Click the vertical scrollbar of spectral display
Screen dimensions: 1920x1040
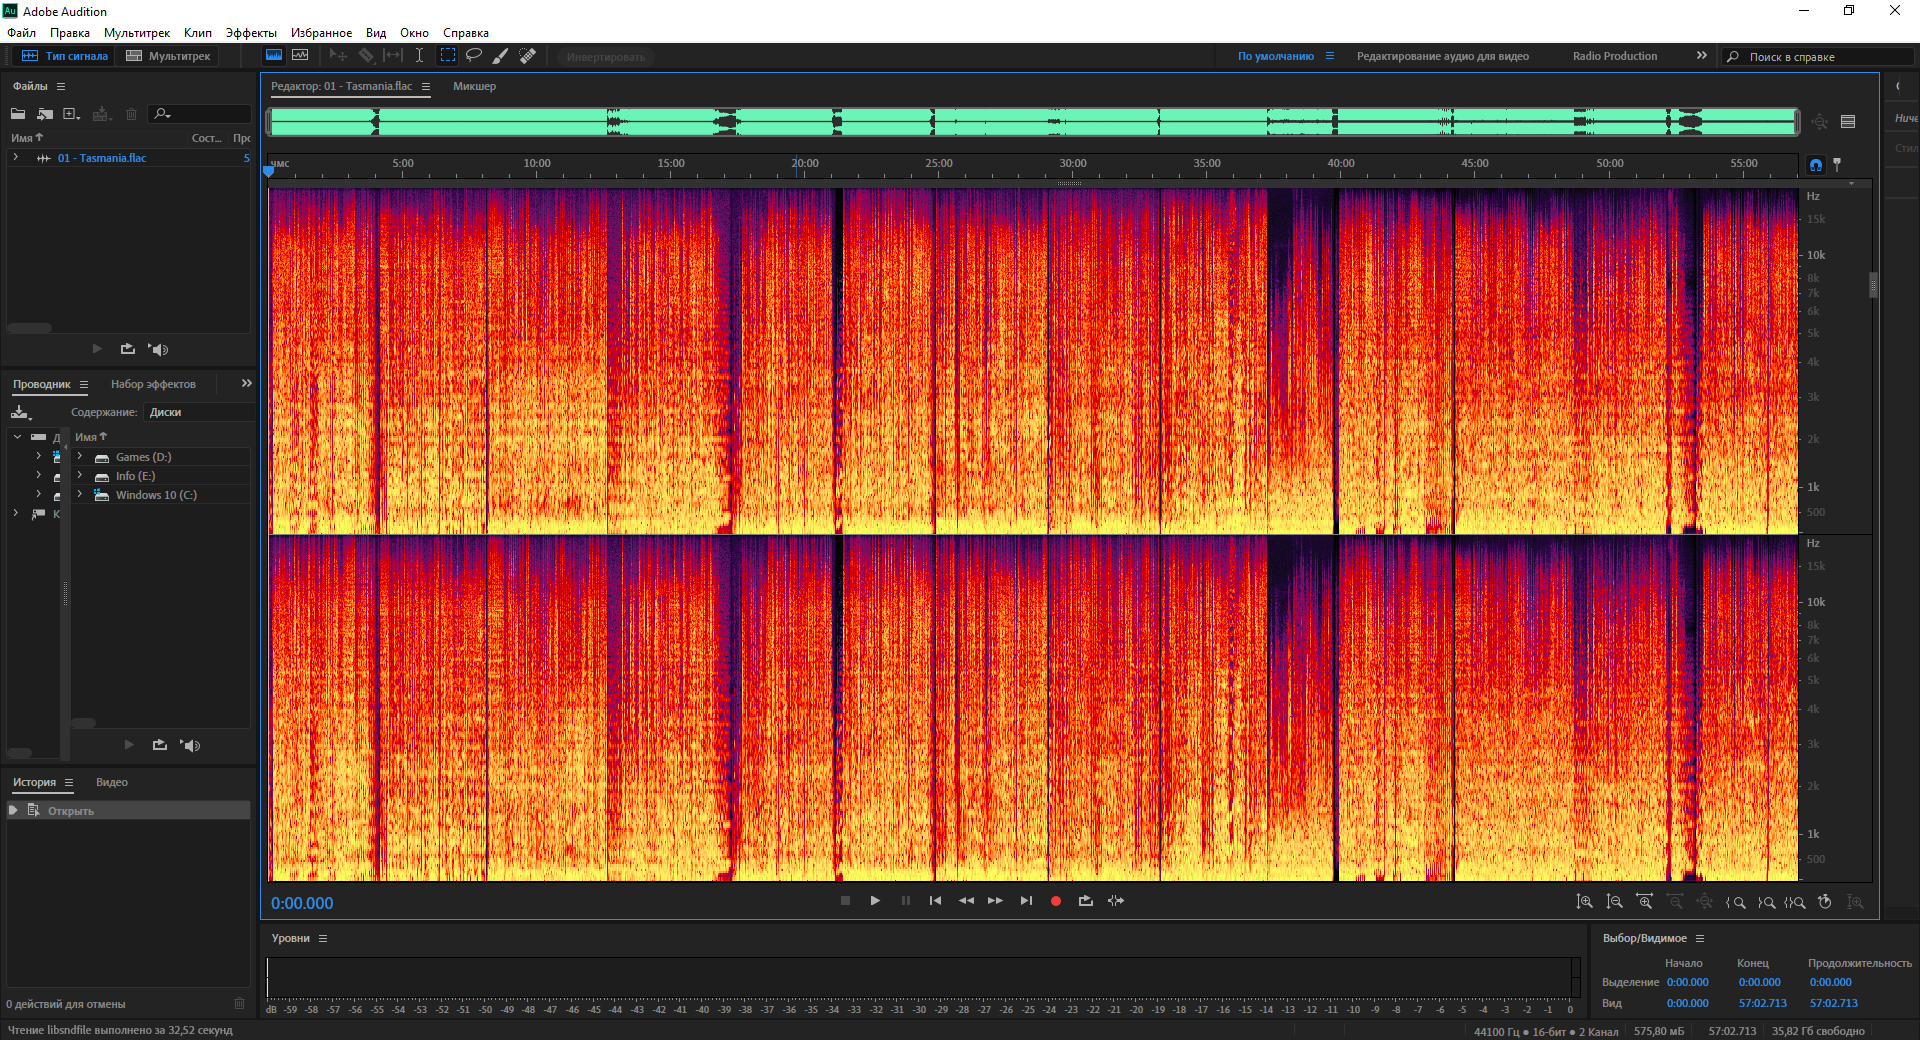click(x=1873, y=284)
